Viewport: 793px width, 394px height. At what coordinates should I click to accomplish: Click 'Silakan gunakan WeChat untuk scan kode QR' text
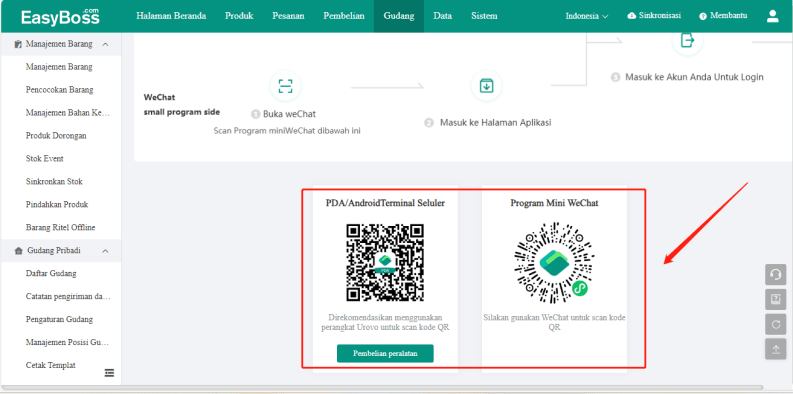[554, 322]
